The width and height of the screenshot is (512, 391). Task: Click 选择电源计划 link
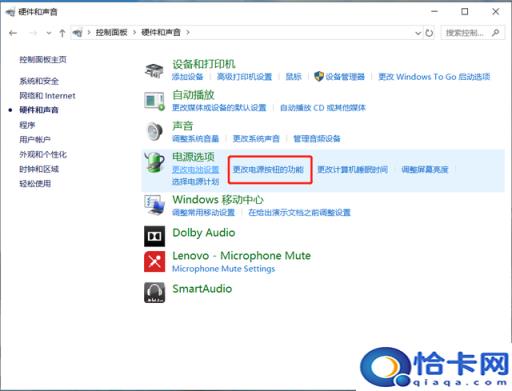click(x=196, y=182)
